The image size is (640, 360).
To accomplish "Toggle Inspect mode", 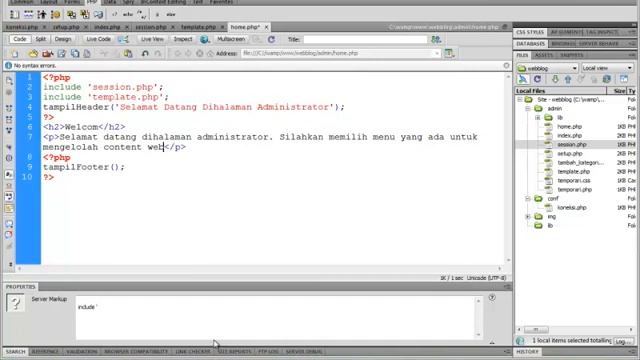I will pos(182,39).
